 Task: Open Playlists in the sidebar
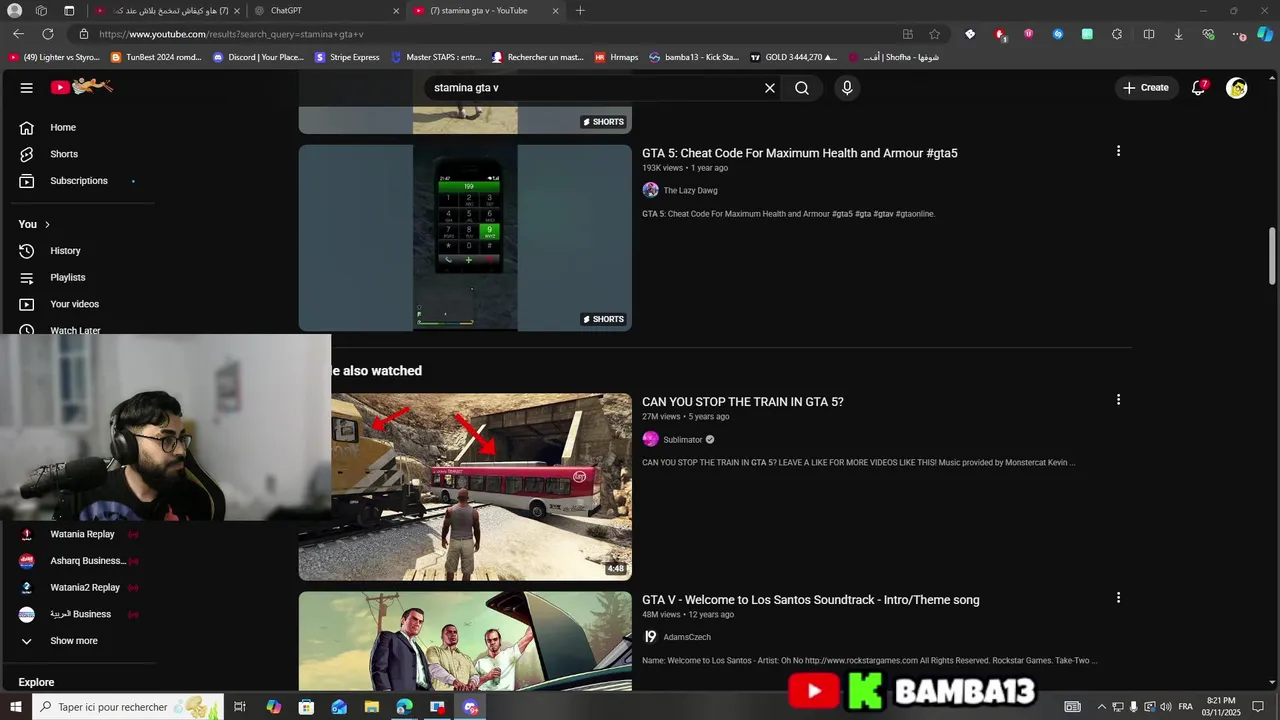(x=67, y=278)
